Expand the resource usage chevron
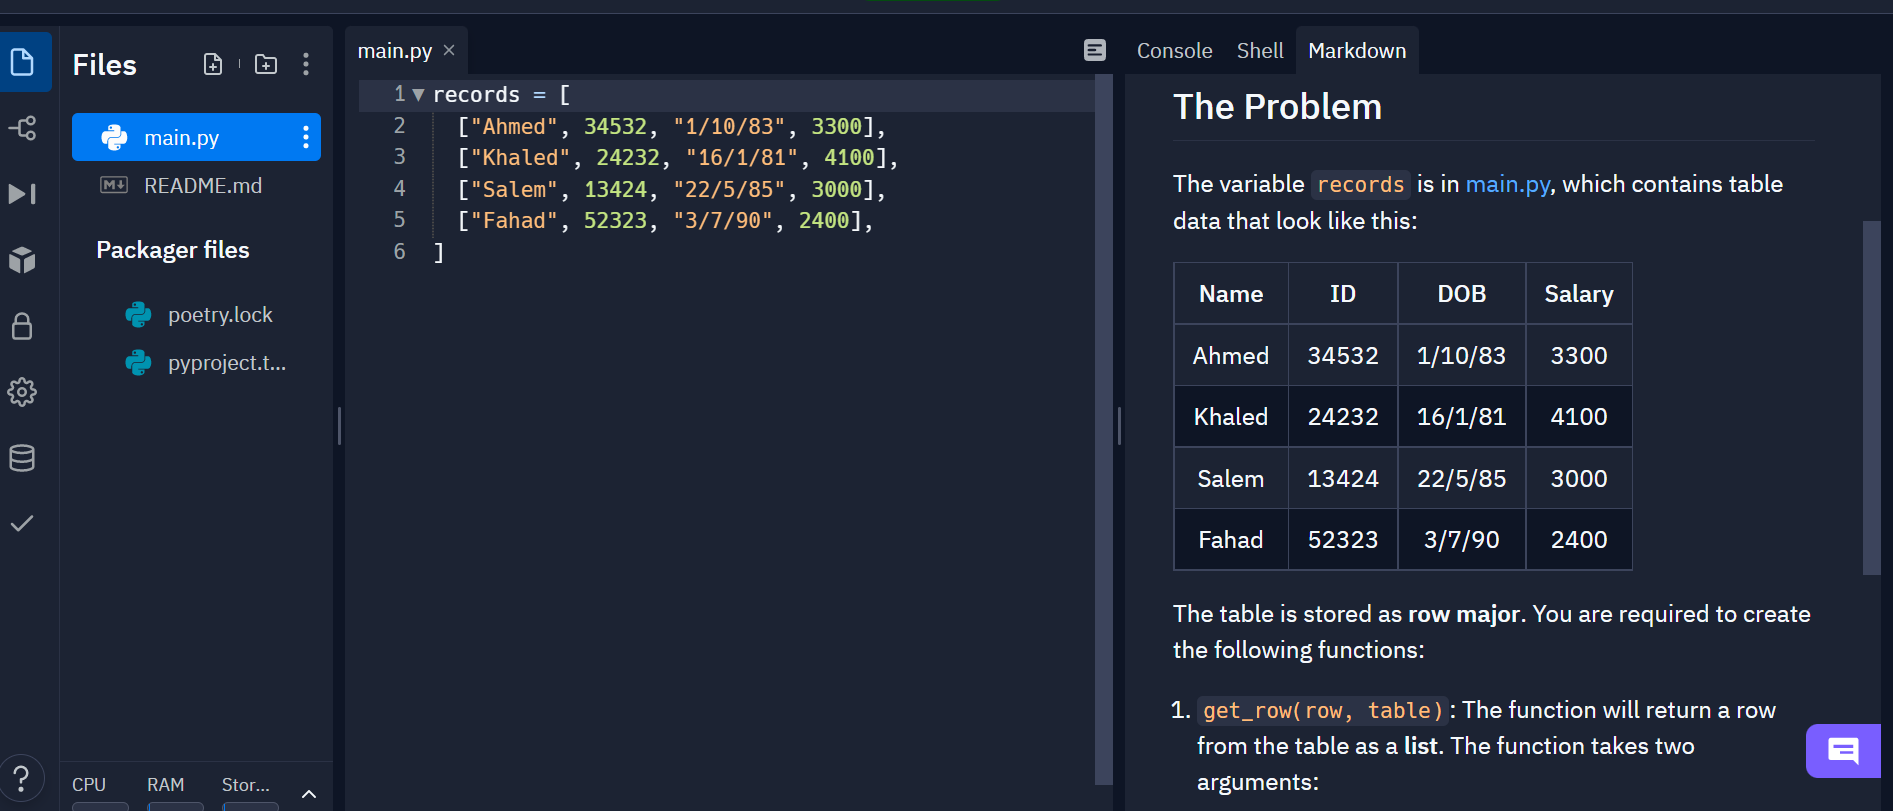Screen dimensions: 1893x811 tap(309, 793)
